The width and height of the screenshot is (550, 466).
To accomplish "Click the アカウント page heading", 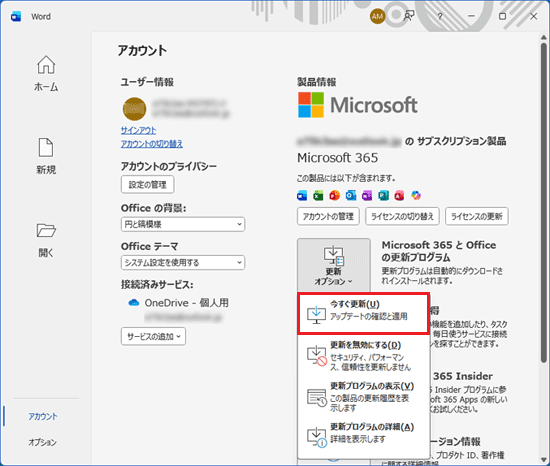I will point(142,50).
